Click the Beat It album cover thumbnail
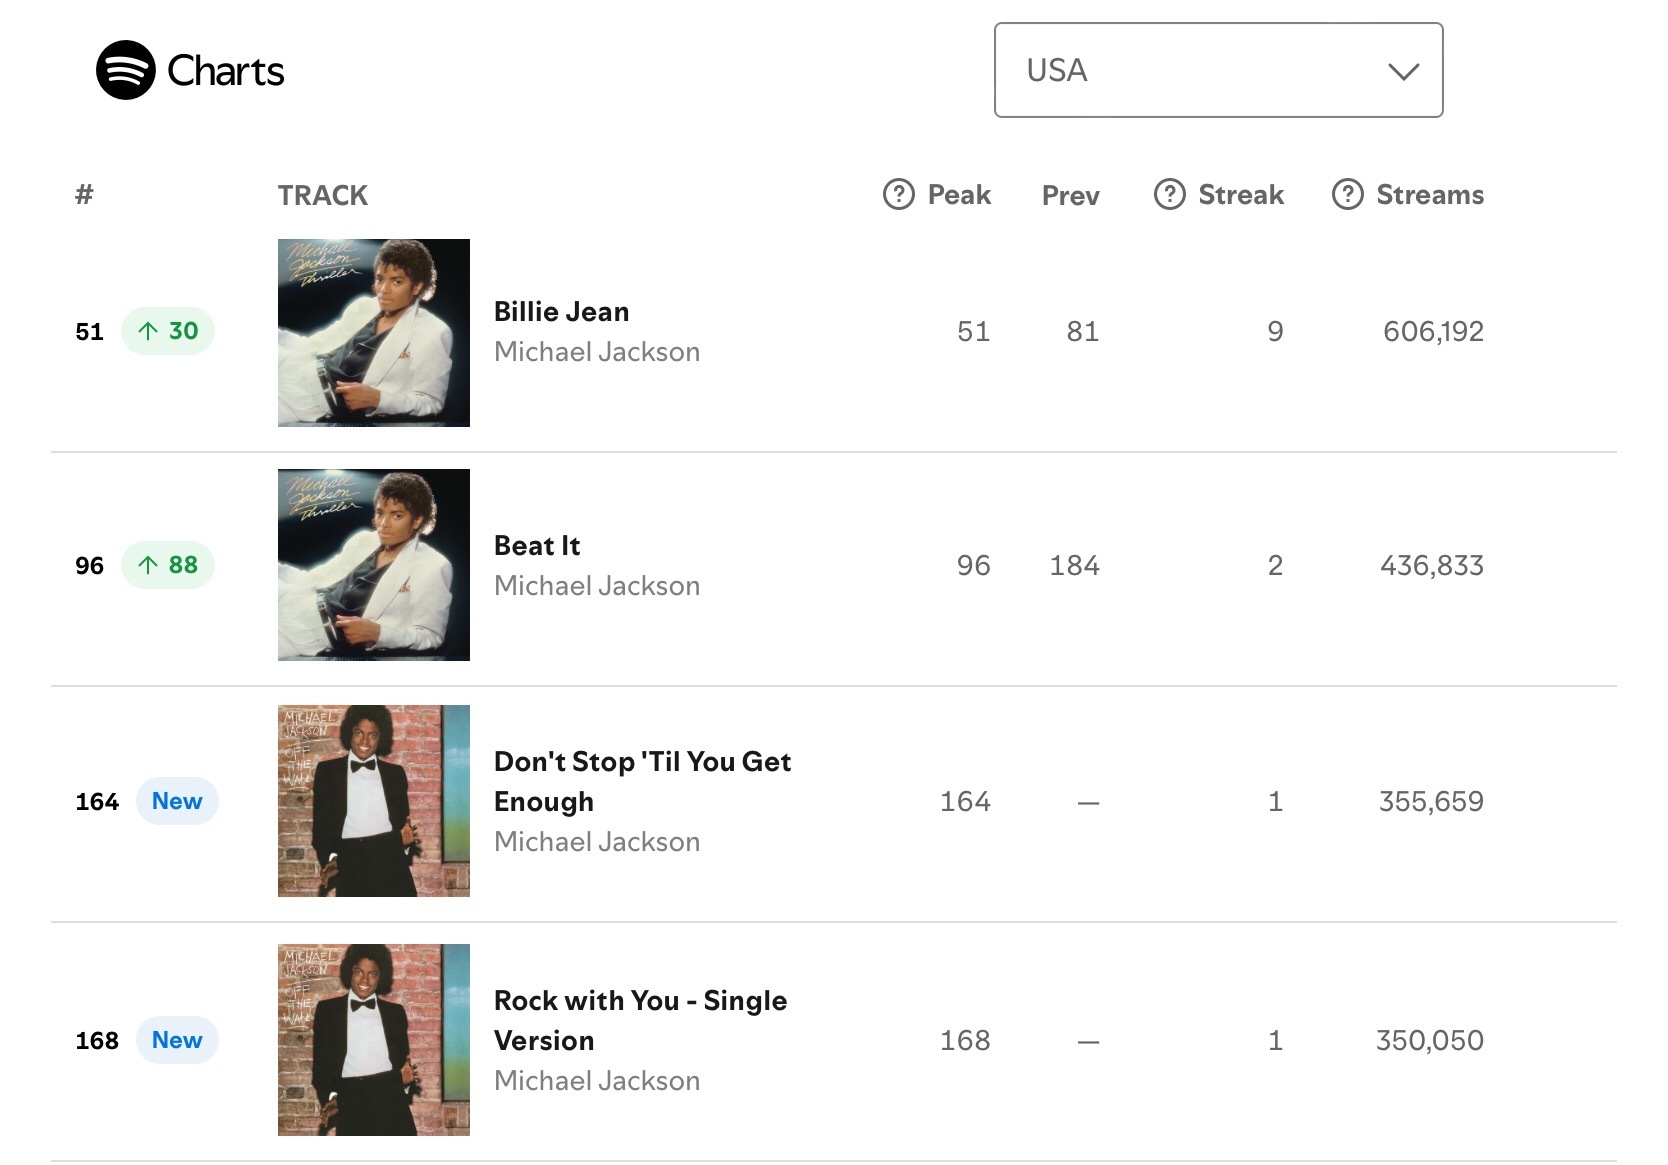Image resolution: width=1668 pixels, height=1165 pixels. [374, 565]
